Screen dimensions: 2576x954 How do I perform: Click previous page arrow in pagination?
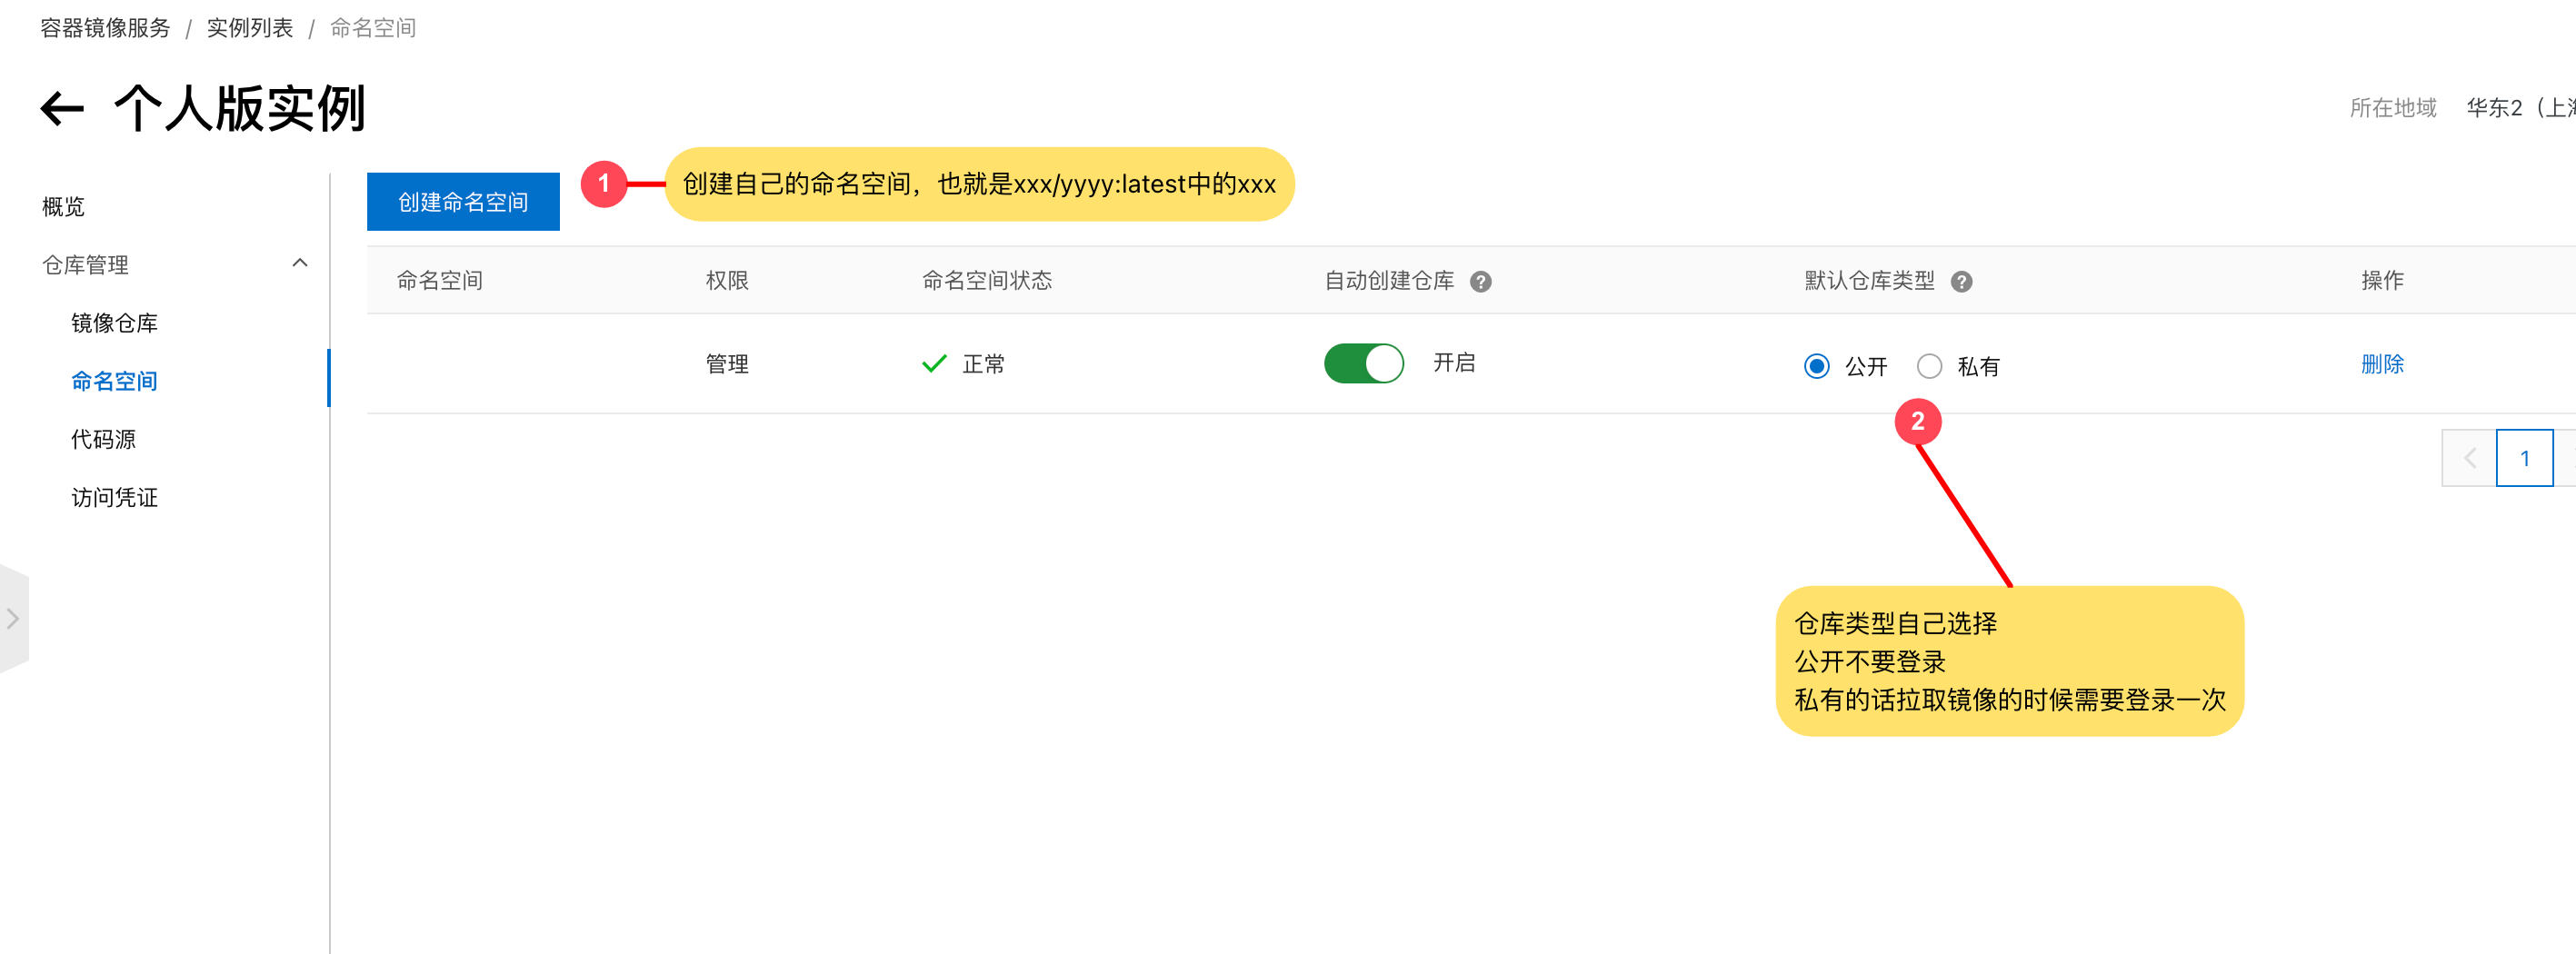pyautogui.click(x=2469, y=458)
